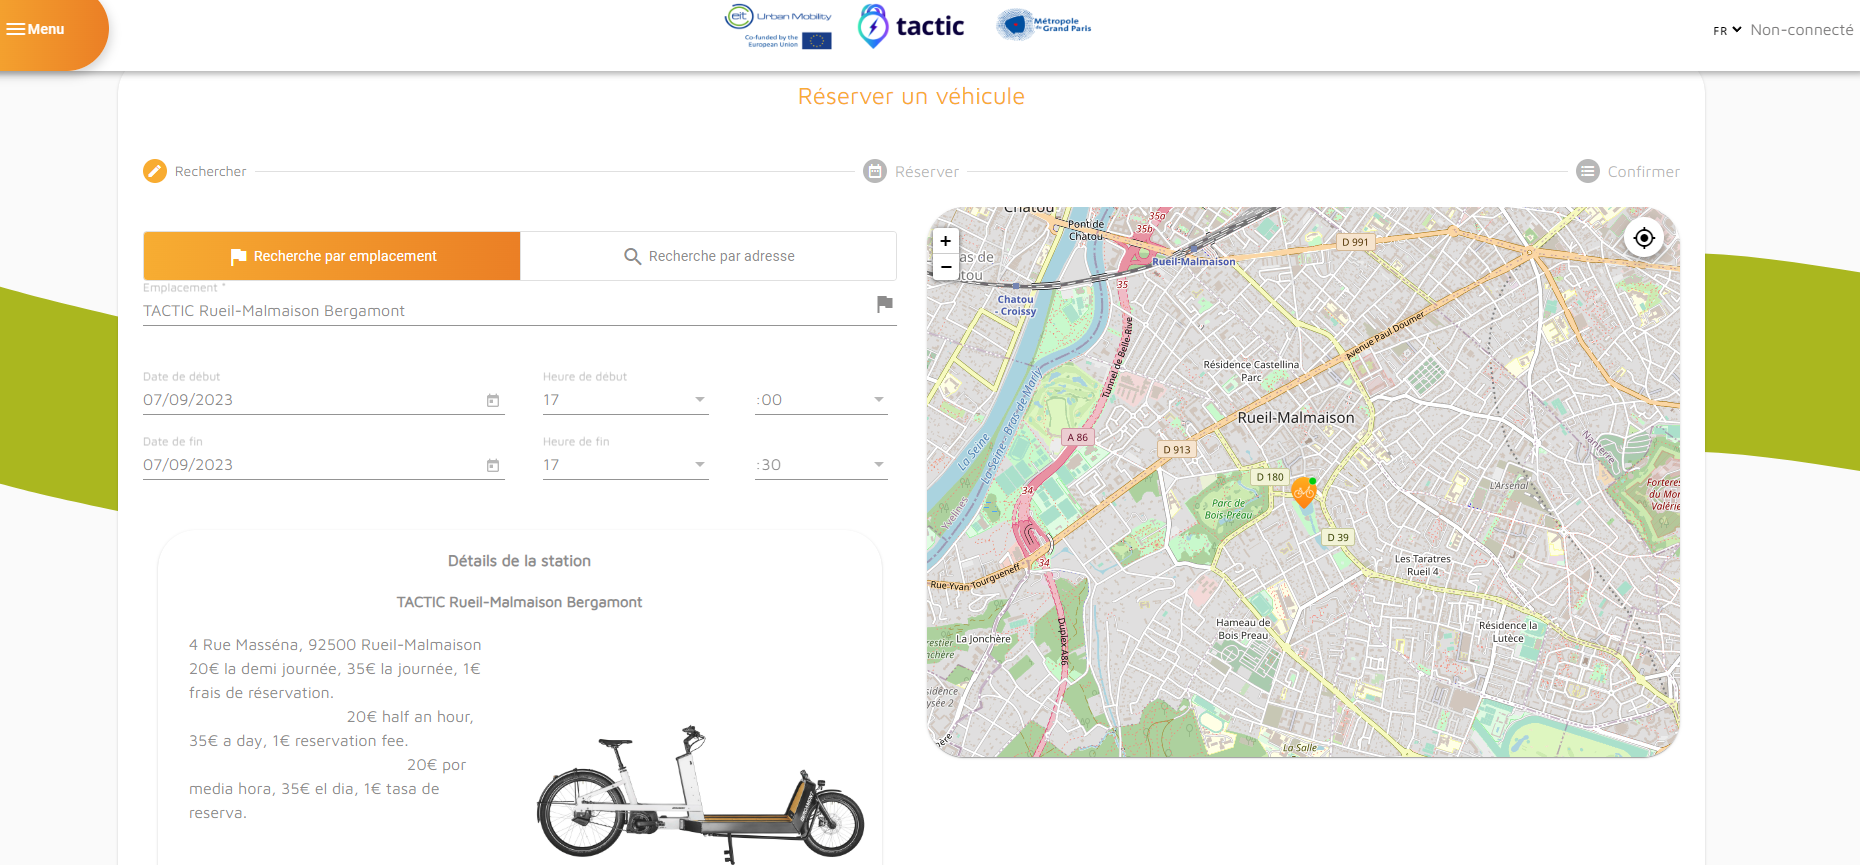Click the magnifier icon on Recherche par adresse

click(632, 257)
